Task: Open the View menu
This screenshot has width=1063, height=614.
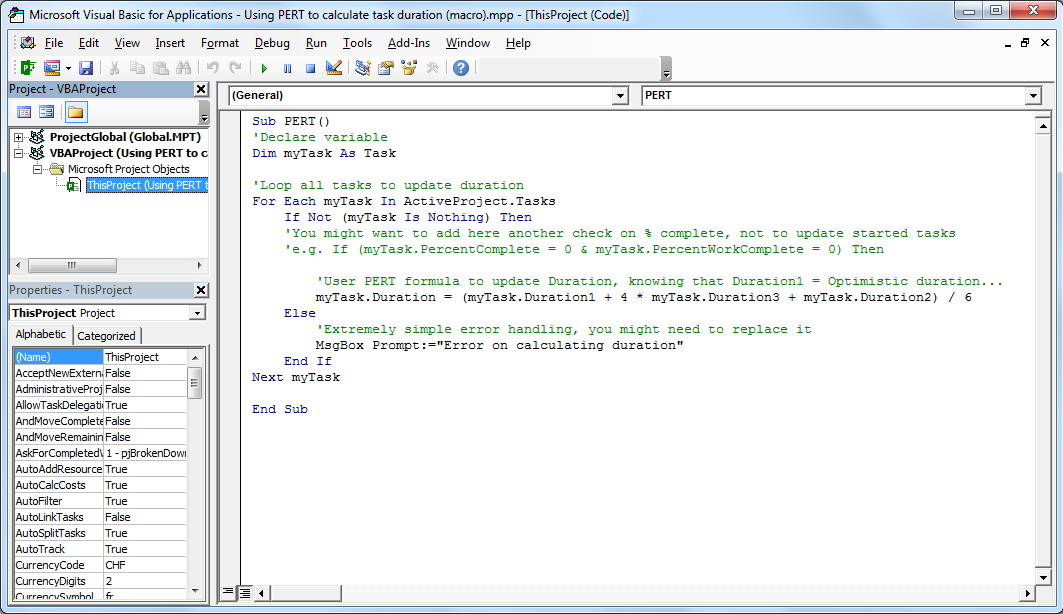Action: point(127,43)
